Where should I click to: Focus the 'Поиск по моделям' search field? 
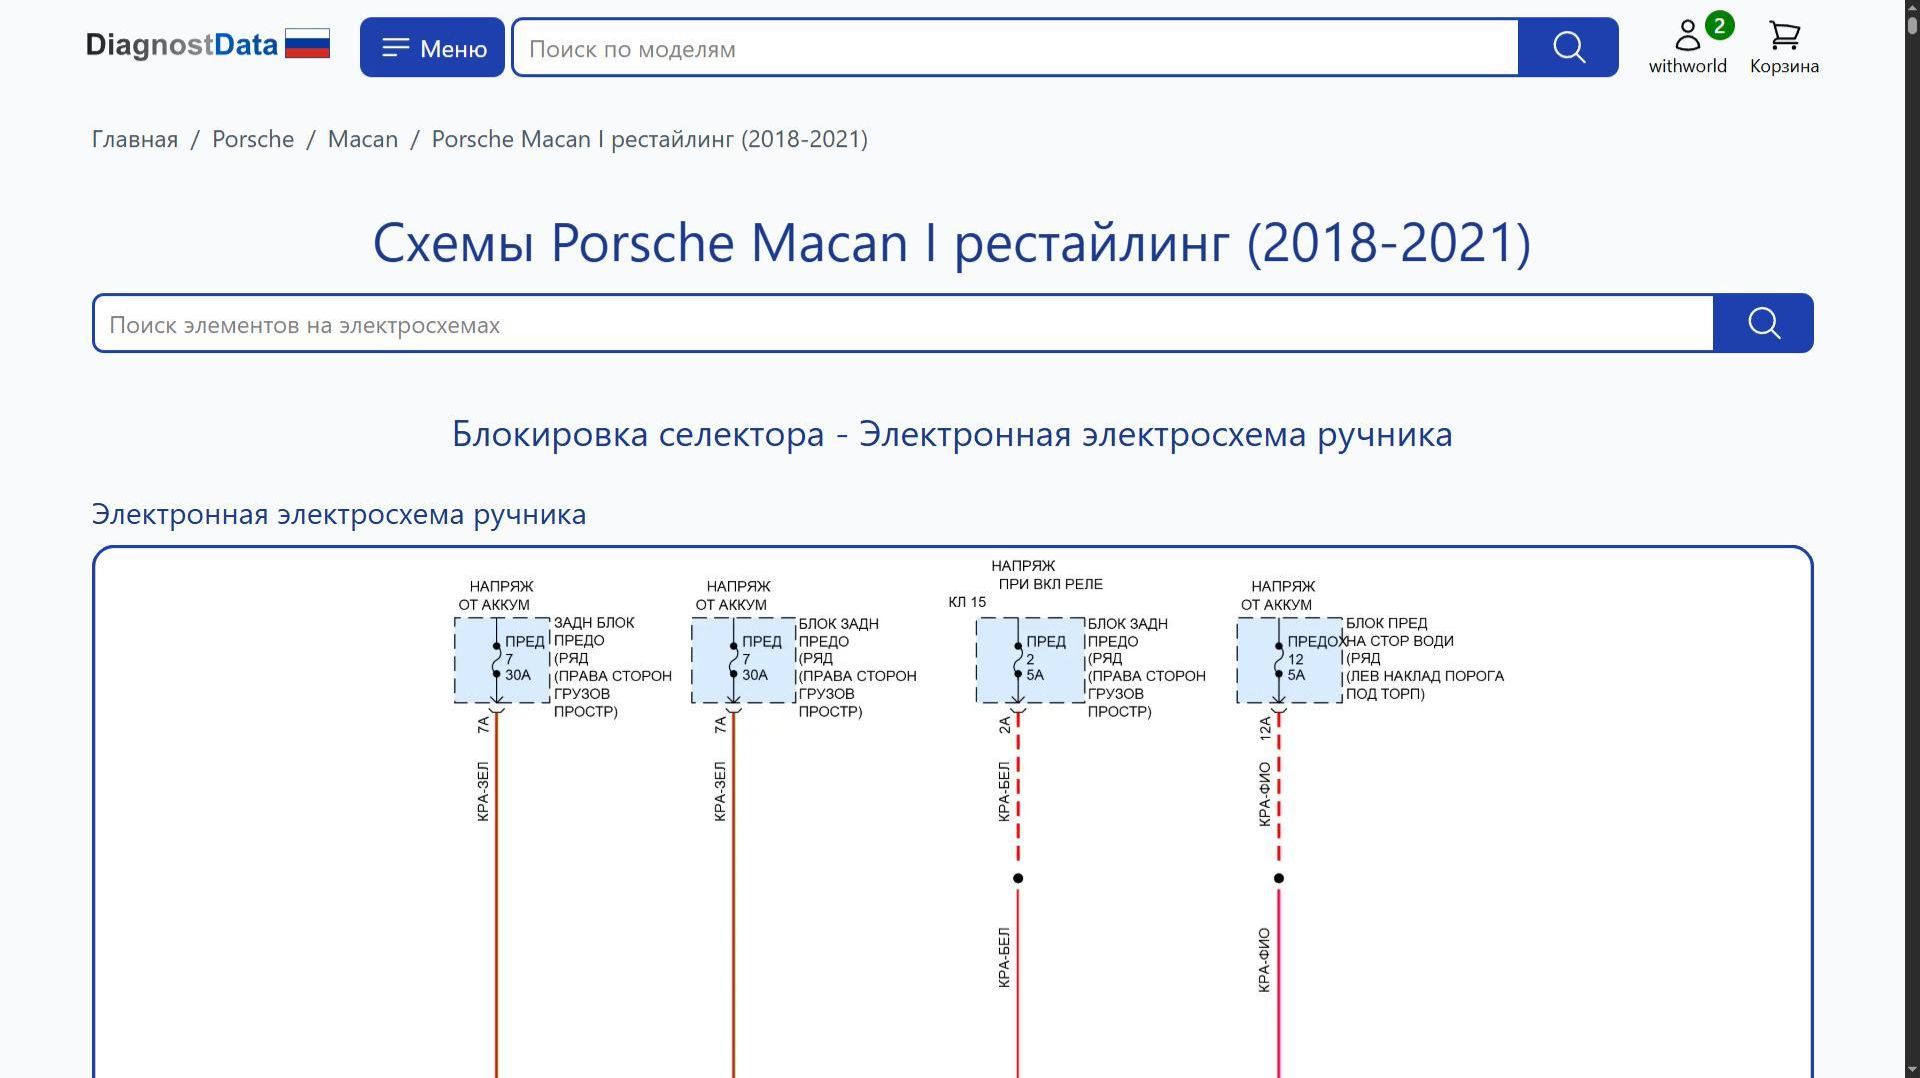tap(1015, 48)
